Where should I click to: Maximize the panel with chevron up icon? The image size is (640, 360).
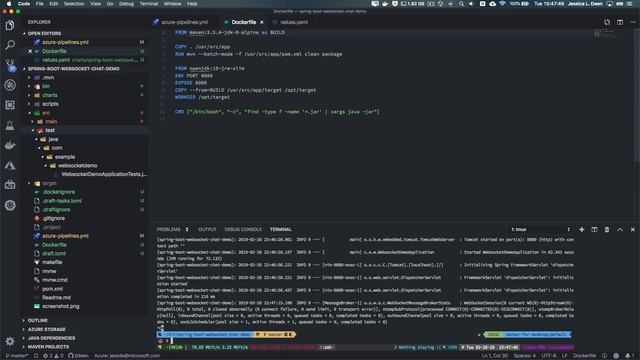pyautogui.click(x=620, y=229)
